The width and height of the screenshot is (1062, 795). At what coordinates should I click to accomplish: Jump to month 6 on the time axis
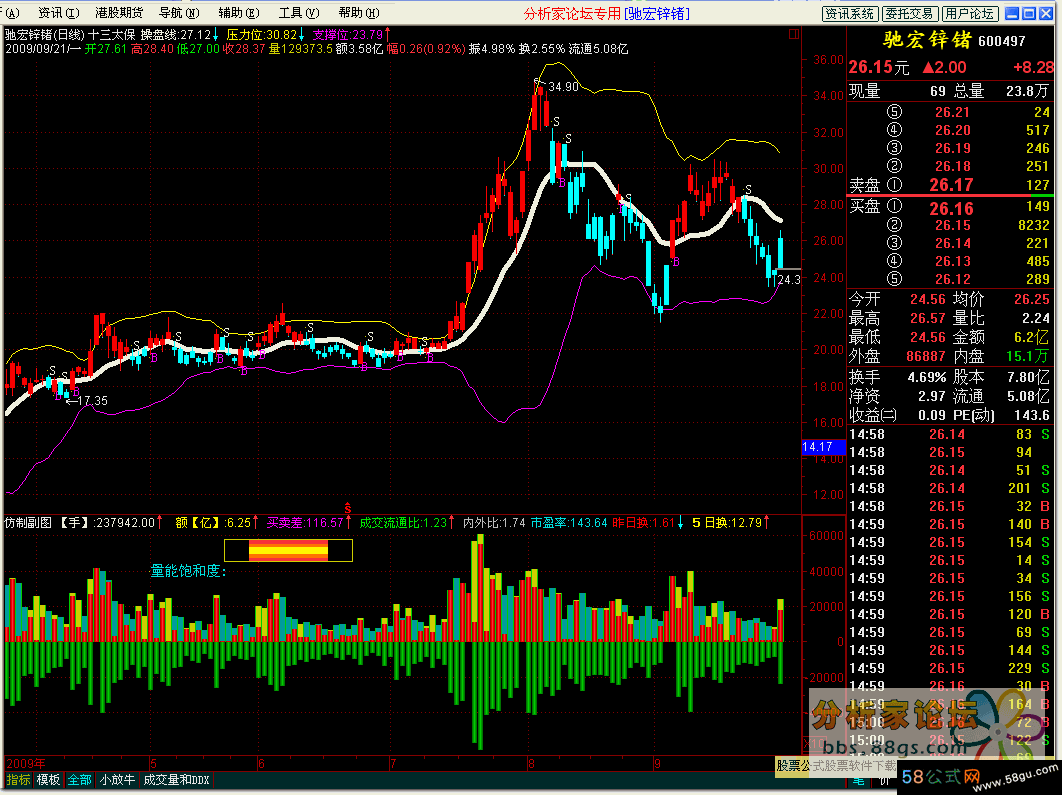(x=261, y=764)
